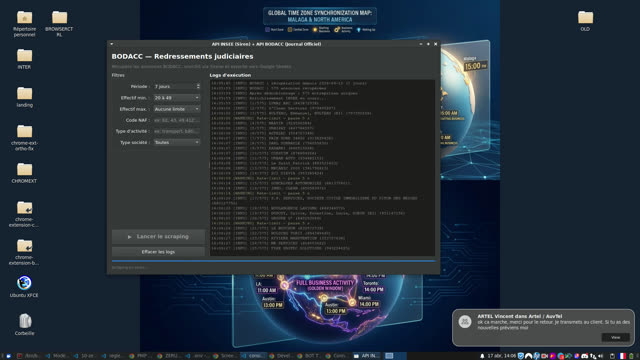Click the View button in the notification
The width and height of the screenshot is (640, 360).
click(616, 337)
